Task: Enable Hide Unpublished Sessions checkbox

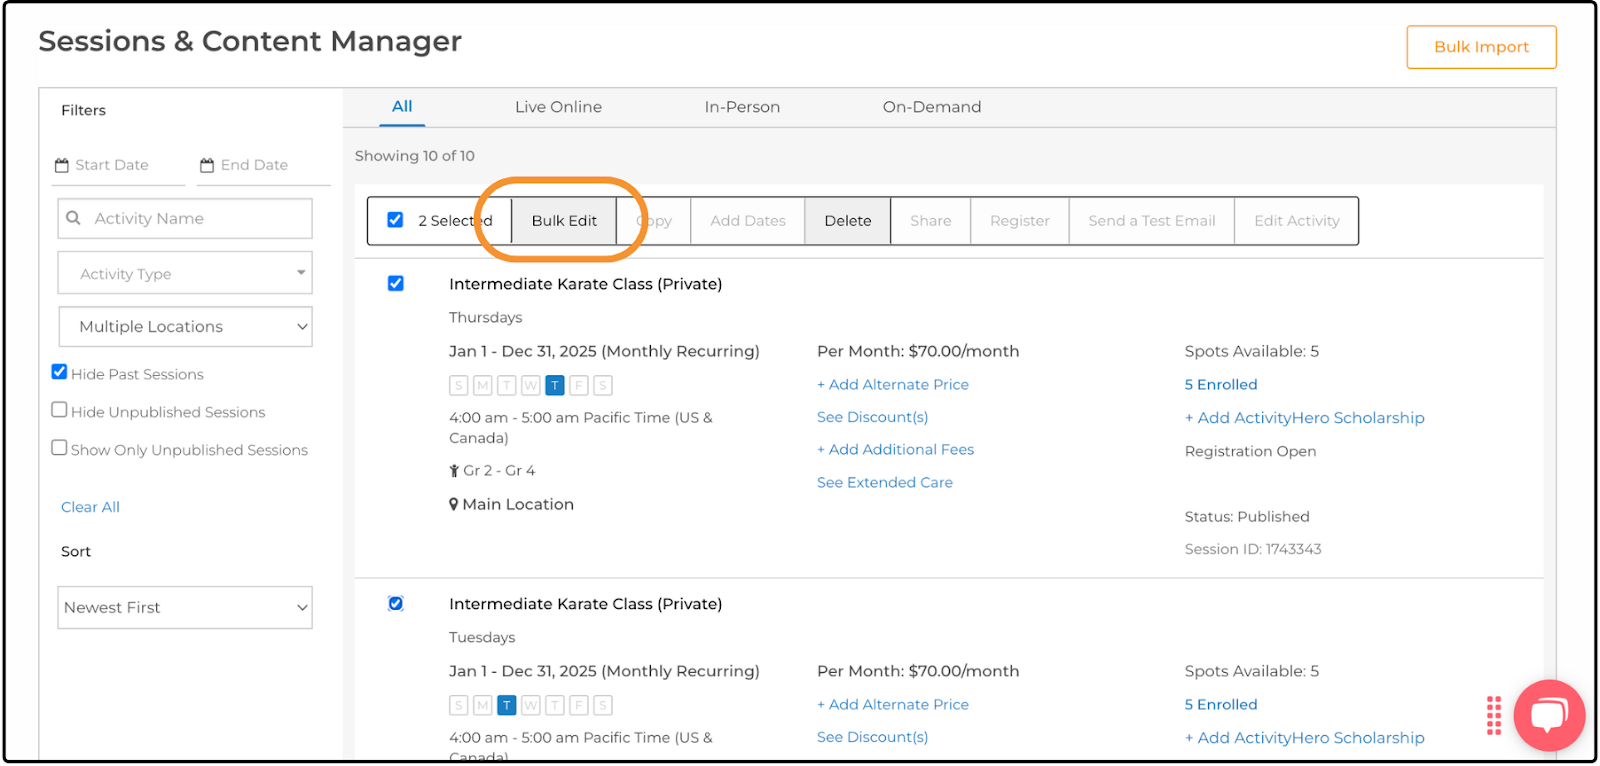Action: click(x=59, y=410)
